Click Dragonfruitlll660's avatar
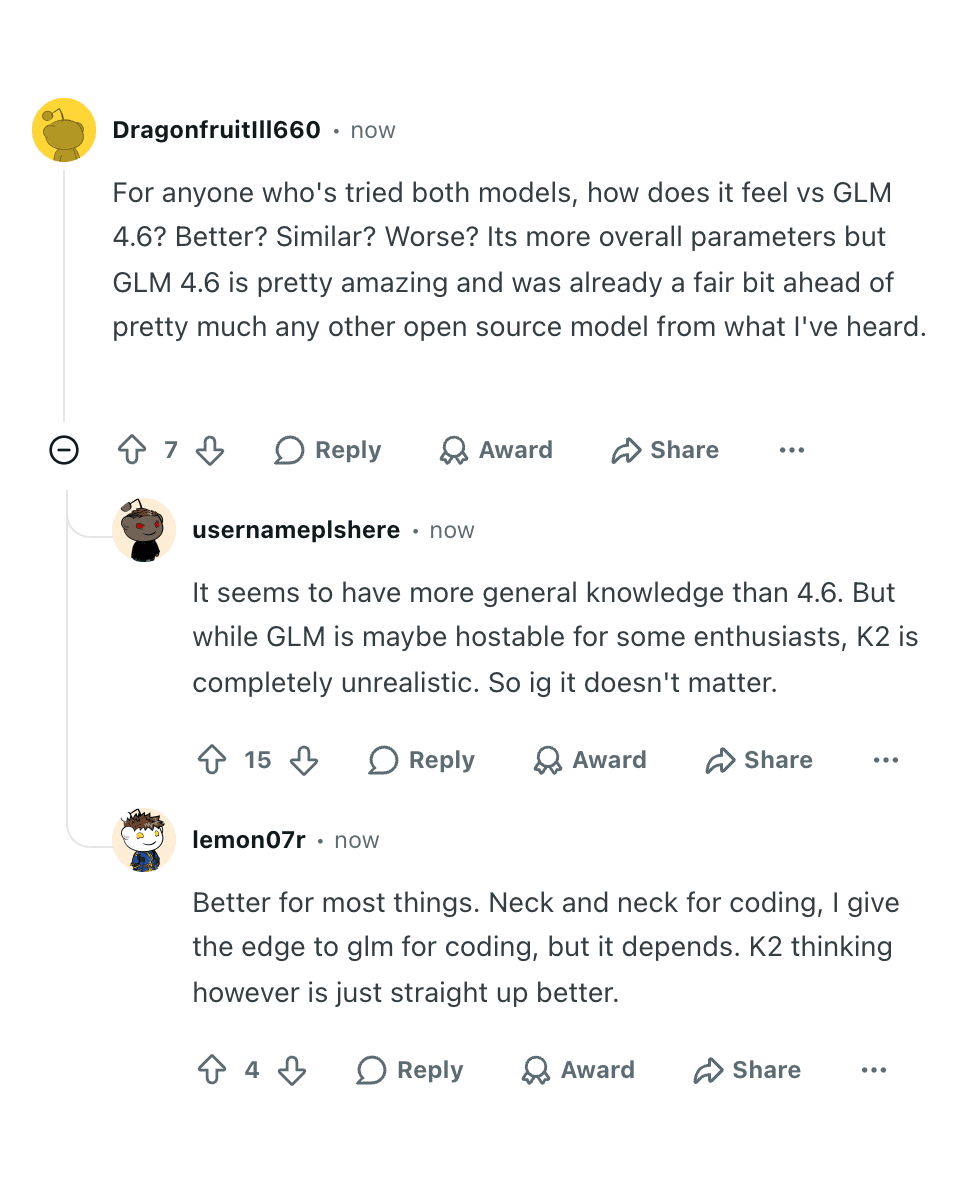The height and width of the screenshot is (1200, 960). click(64, 130)
